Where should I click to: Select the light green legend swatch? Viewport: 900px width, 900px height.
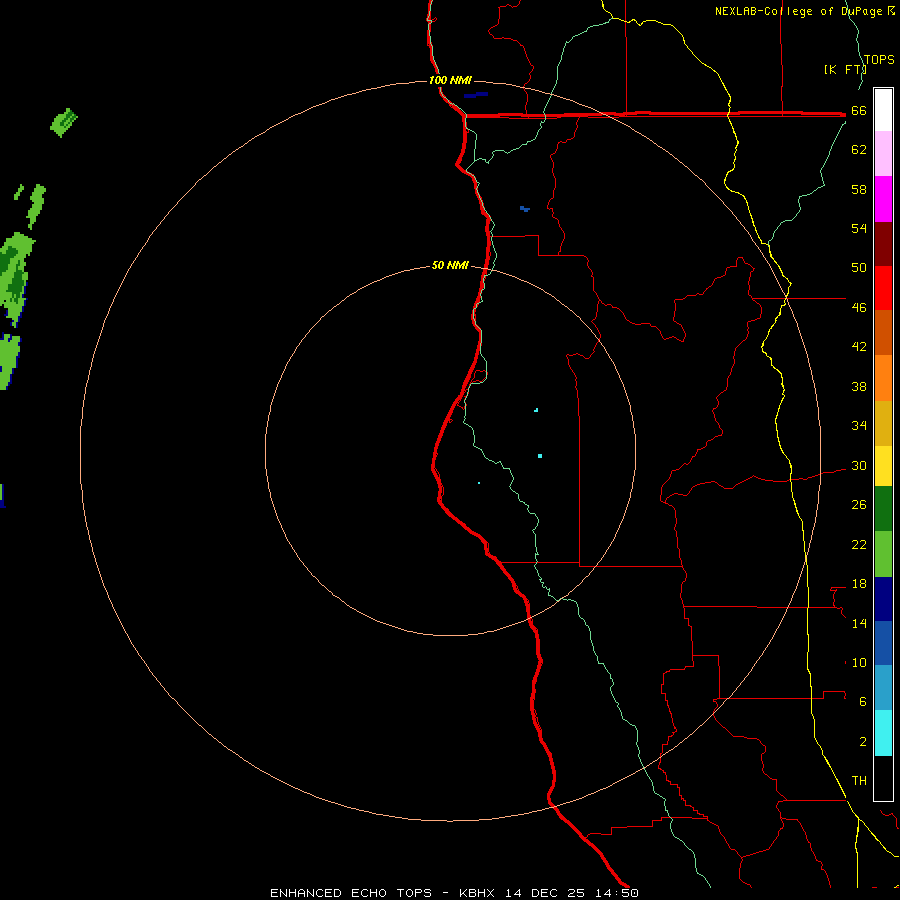pos(883,554)
